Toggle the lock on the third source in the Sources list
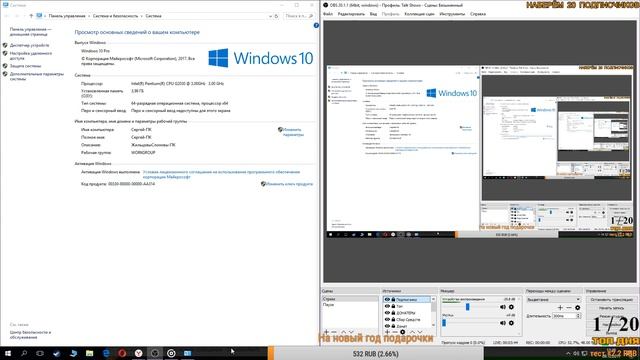Image resolution: width=640 pixels, height=360 pixels. click(393, 313)
